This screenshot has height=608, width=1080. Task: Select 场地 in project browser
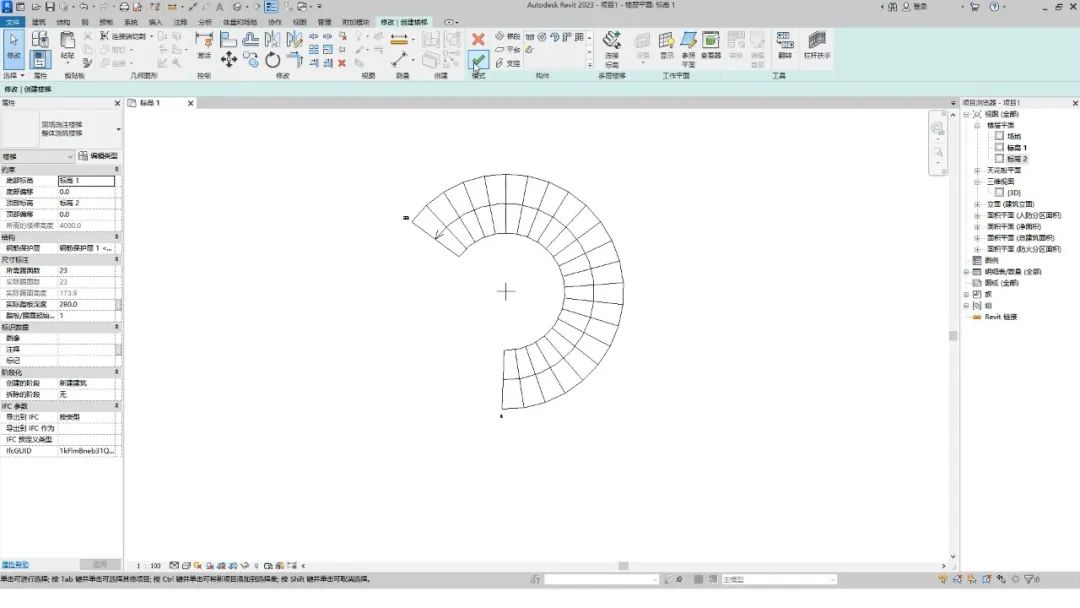coord(1014,136)
